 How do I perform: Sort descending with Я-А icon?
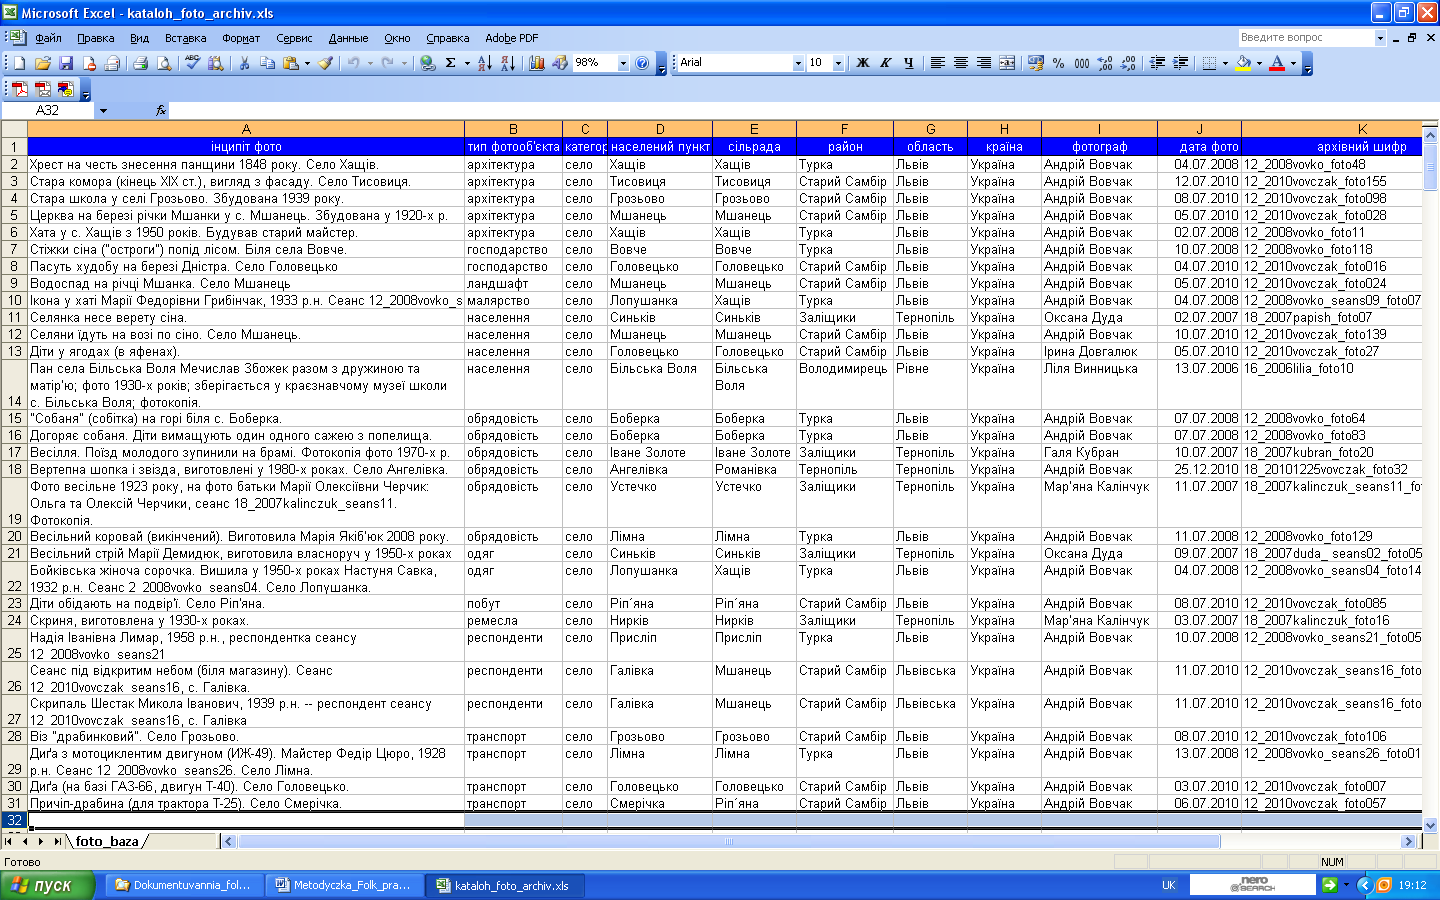[x=507, y=63]
